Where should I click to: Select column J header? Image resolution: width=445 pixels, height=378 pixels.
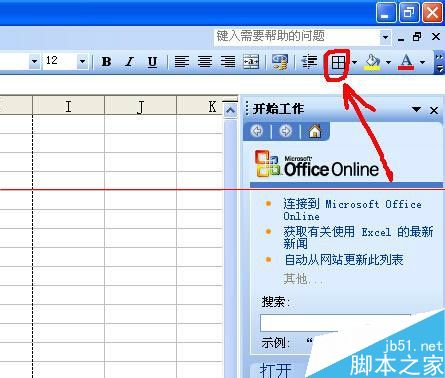coord(140,106)
